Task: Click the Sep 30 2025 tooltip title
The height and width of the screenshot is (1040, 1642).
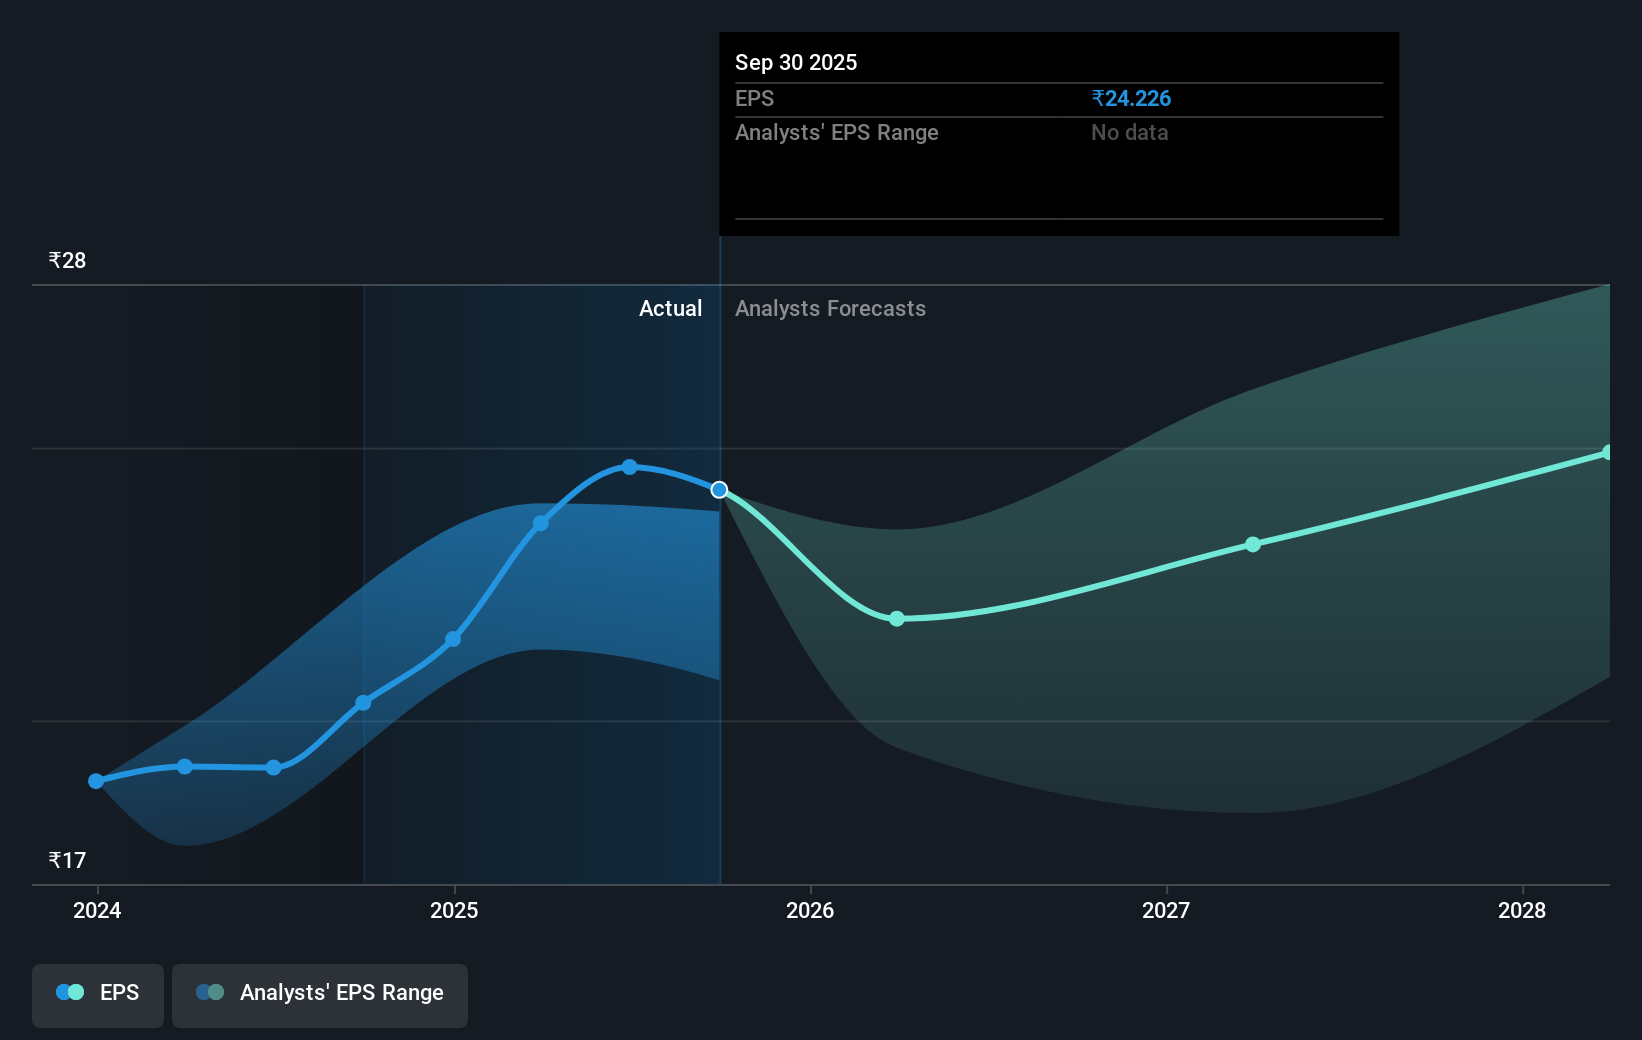Action: click(796, 62)
